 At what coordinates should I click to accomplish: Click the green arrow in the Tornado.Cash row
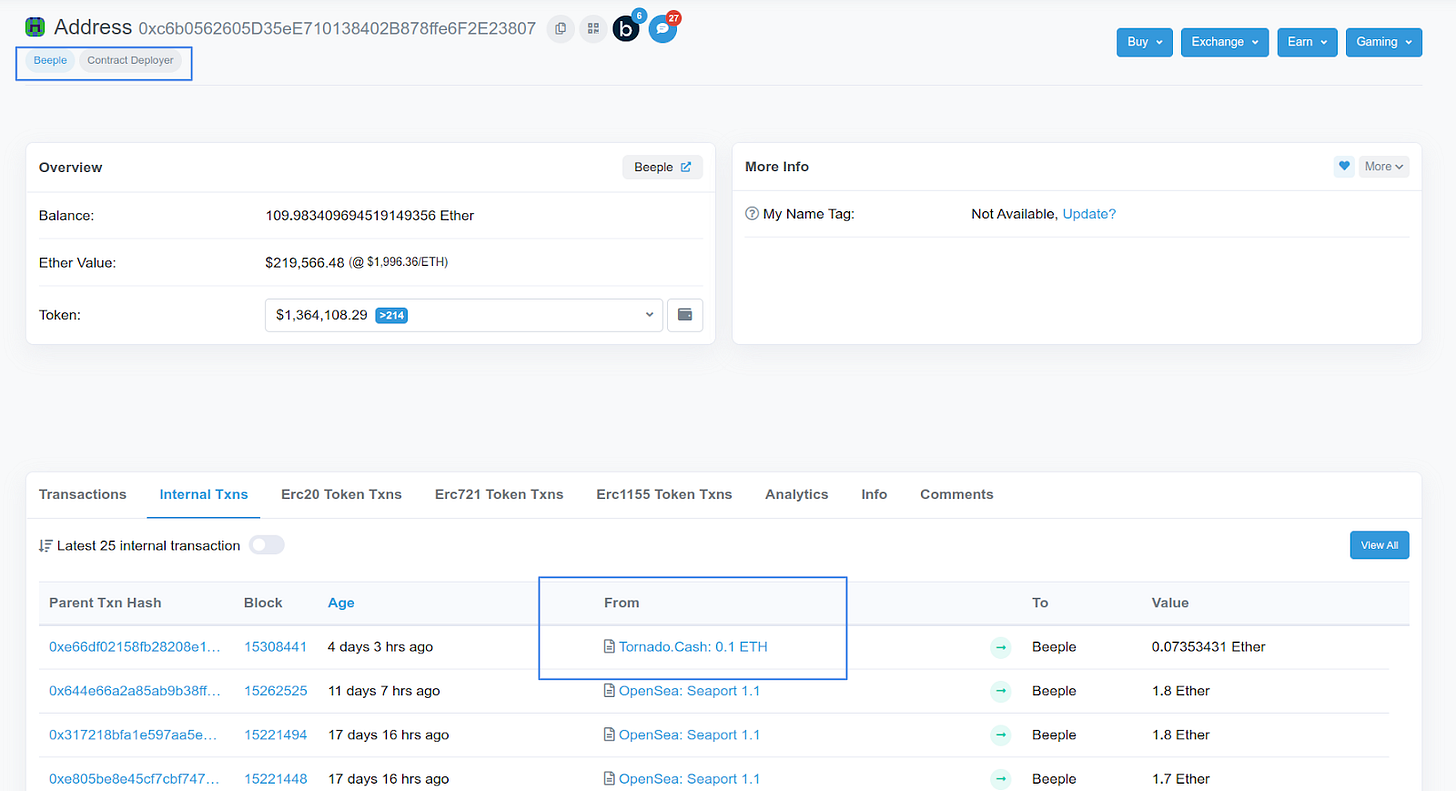[1000, 647]
